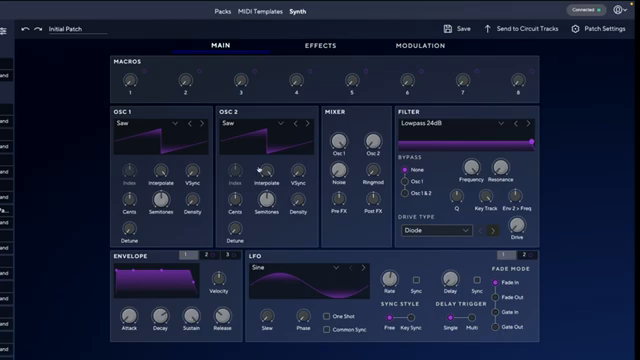Switch to the Effects tab
The height and width of the screenshot is (360, 640).
tap(320, 46)
